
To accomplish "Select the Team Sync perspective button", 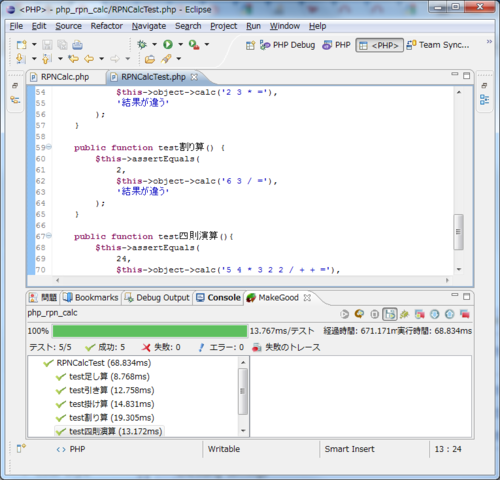I will (x=438, y=45).
